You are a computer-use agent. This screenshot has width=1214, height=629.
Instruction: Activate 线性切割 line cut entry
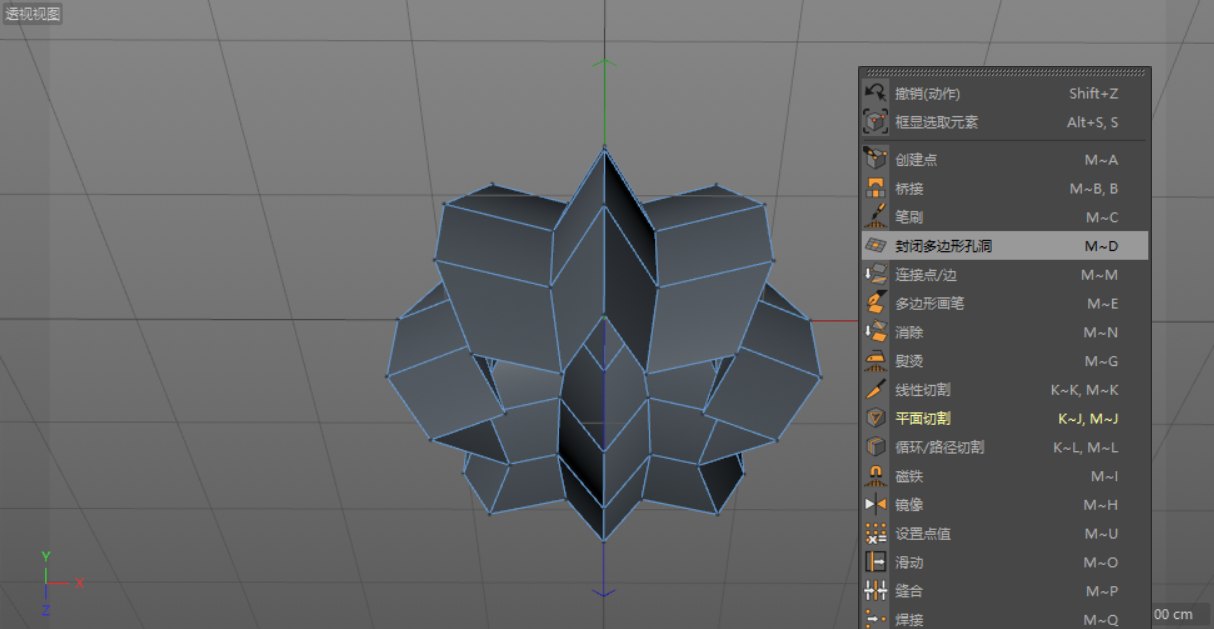point(922,390)
